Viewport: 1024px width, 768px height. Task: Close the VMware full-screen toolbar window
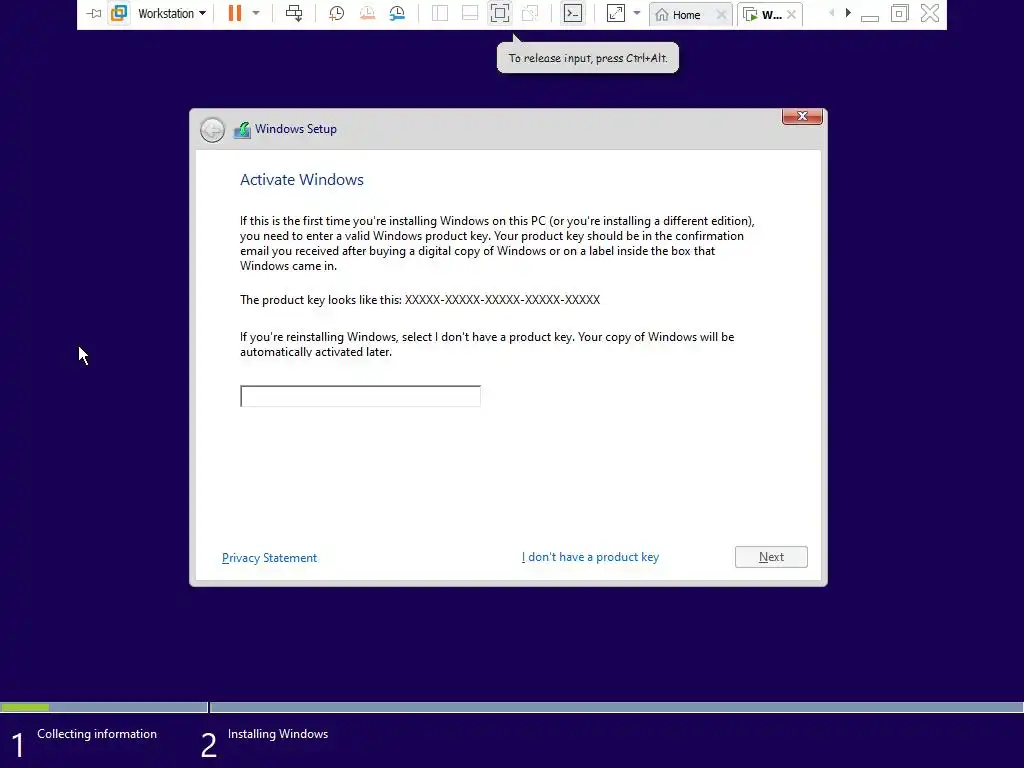(x=930, y=13)
